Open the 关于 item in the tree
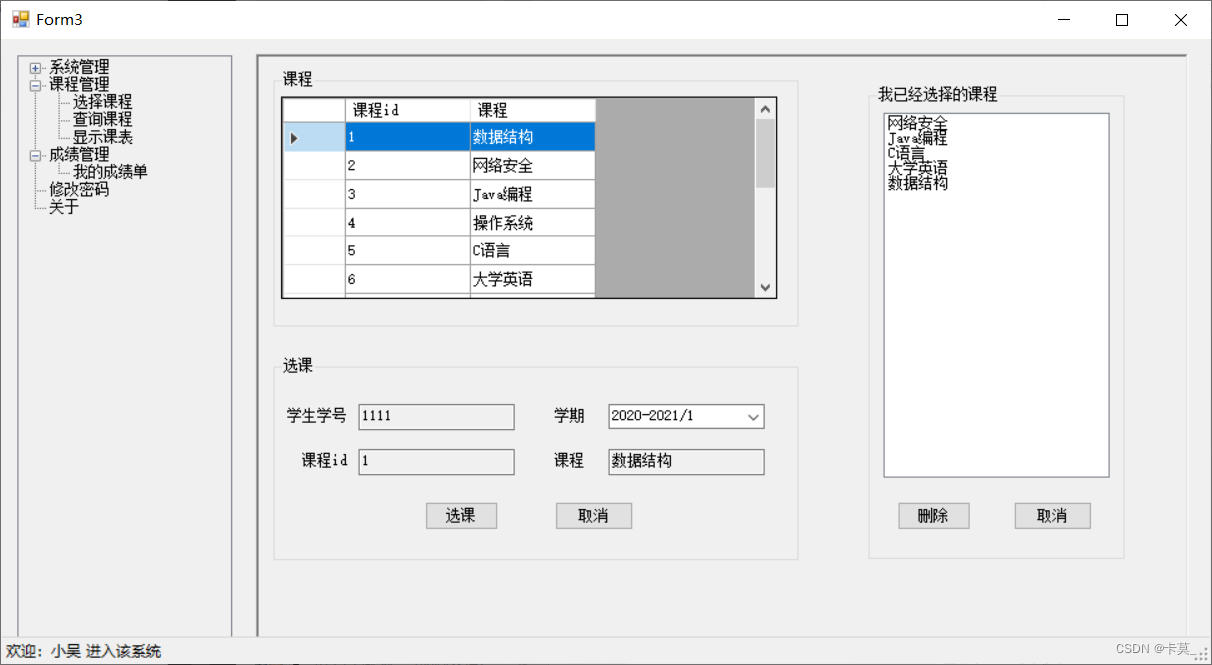This screenshot has width=1212, height=665. point(64,207)
